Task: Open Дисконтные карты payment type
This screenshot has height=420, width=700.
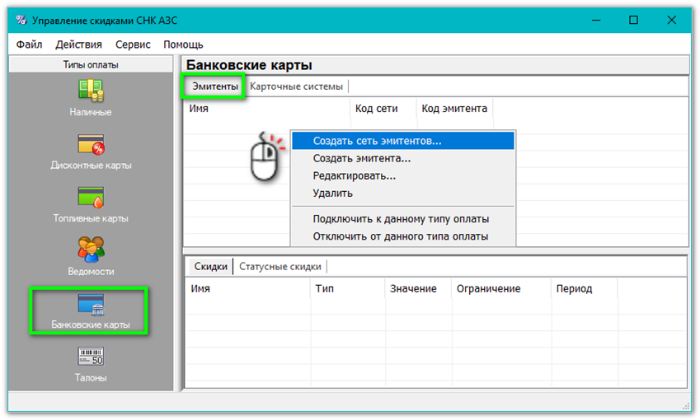Action: 91,145
